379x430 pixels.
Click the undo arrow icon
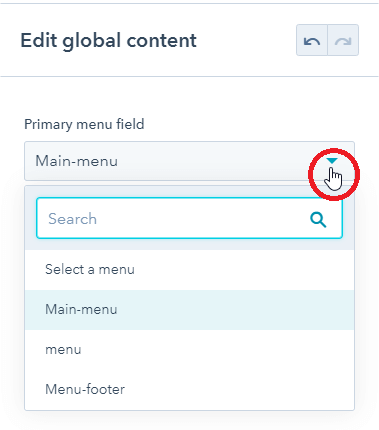point(312,41)
